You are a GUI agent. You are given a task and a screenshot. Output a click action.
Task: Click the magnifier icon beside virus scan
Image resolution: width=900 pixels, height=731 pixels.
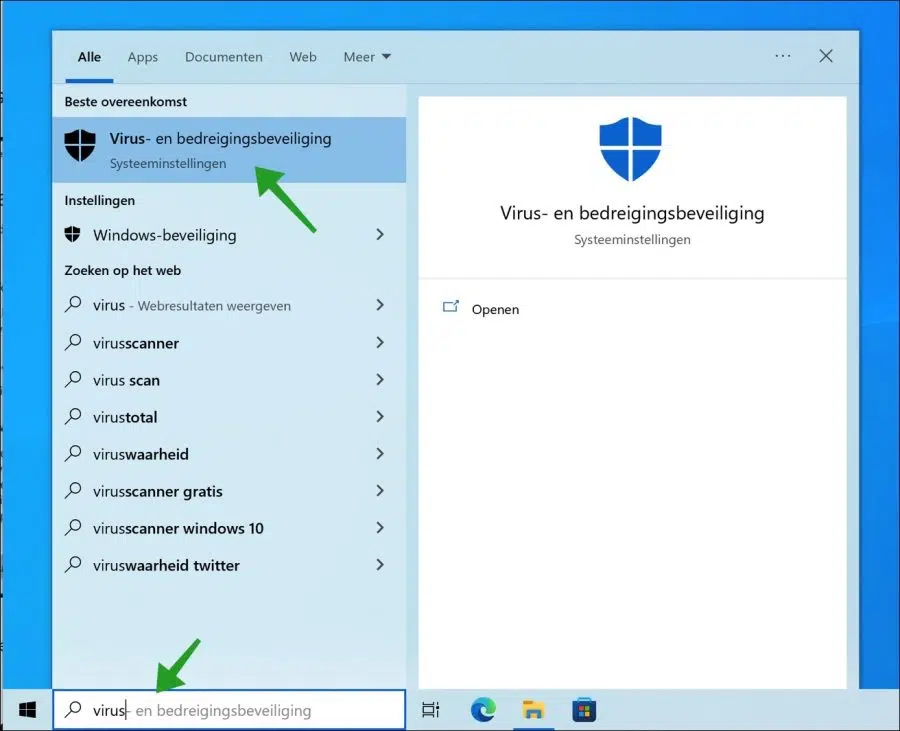(x=73, y=379)
